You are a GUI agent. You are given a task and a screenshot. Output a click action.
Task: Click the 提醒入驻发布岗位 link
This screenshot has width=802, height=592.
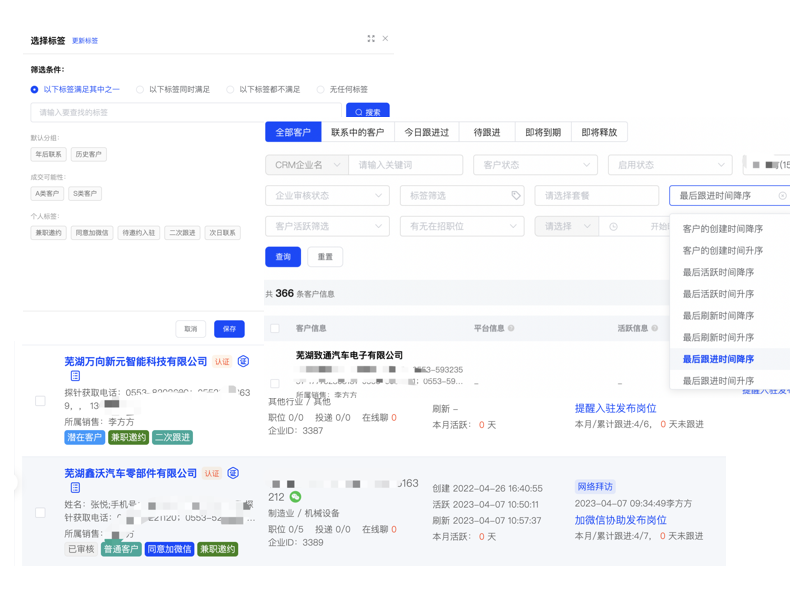coord(615,408)
